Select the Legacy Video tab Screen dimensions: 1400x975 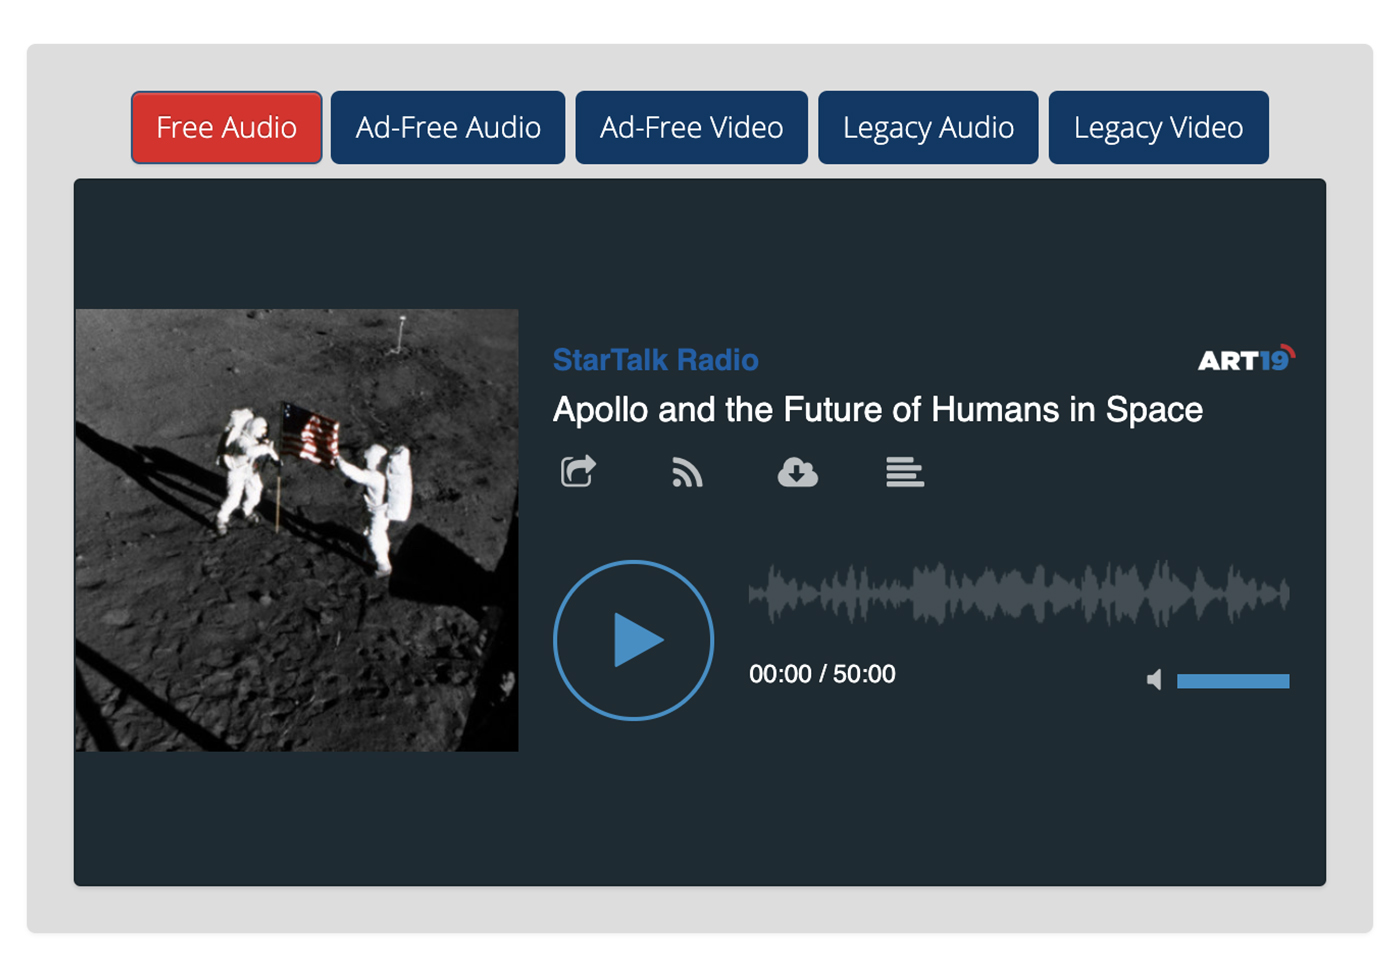click(1157, 127)
